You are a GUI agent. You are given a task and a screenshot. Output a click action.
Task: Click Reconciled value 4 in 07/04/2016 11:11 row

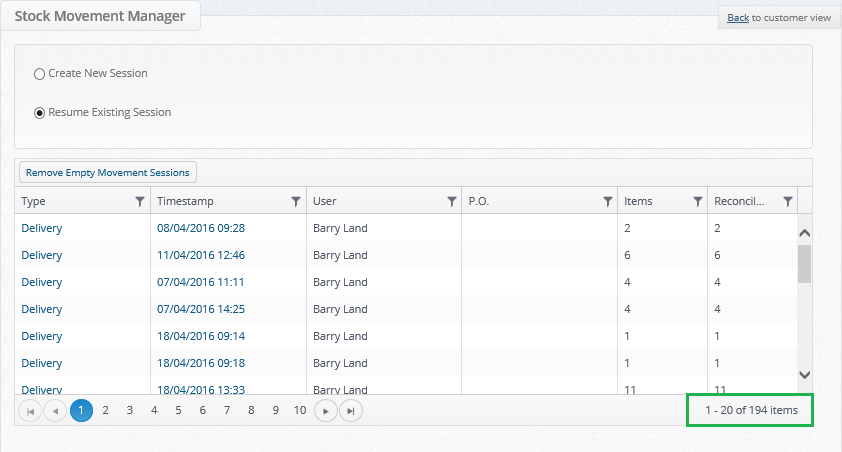[717, 282]
